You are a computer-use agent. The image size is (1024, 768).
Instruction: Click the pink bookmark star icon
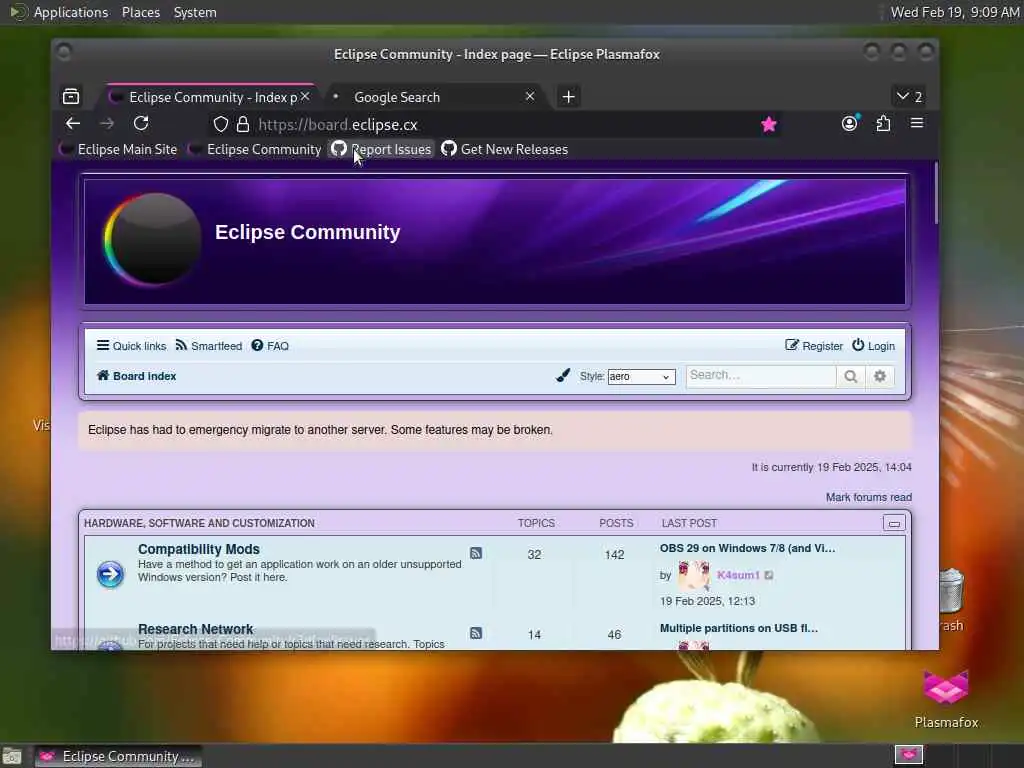tap(769, 124)
